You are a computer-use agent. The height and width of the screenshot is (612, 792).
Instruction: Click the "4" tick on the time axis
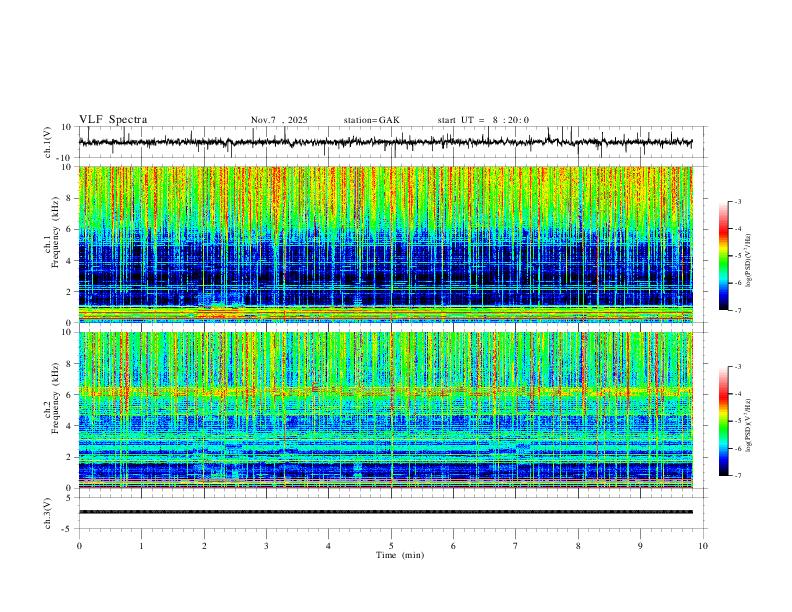328,546
